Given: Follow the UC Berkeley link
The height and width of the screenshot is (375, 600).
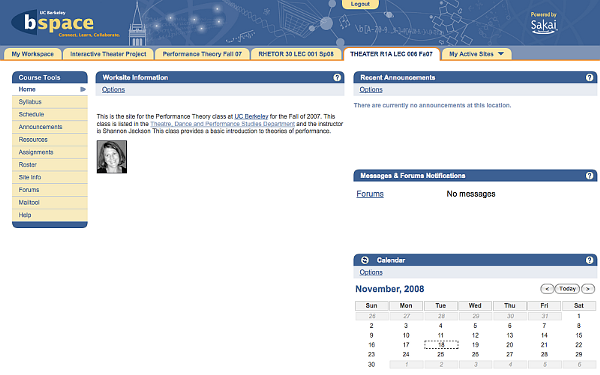Looking at the screenshot, I should pos(251,116).
